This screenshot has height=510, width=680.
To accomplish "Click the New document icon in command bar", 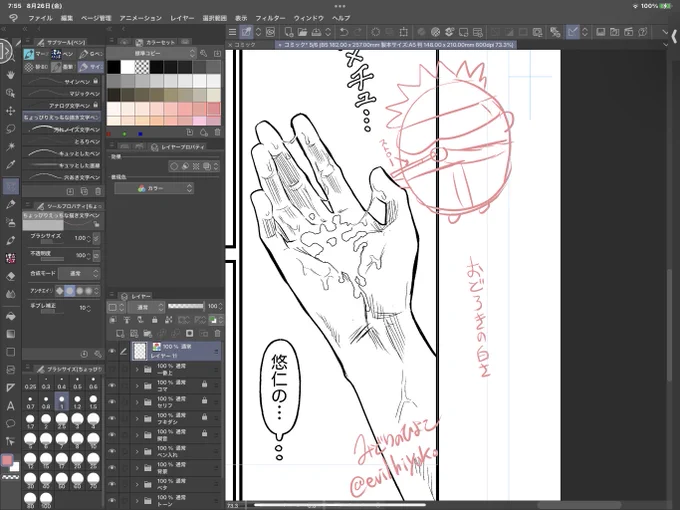I will pyautogui.click(x=288, y=32).
